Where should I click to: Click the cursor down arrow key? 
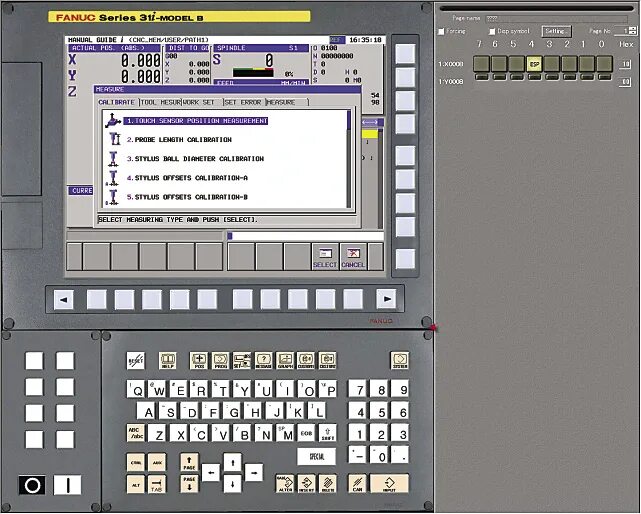(x=232, y=484)
